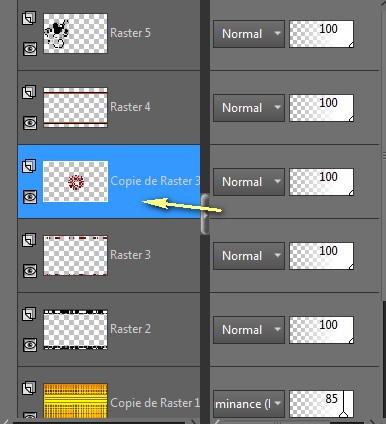Click the opacity slider of Copie de Raster 1
Viewport: 386px width, 424px height.
coord(321,404)
